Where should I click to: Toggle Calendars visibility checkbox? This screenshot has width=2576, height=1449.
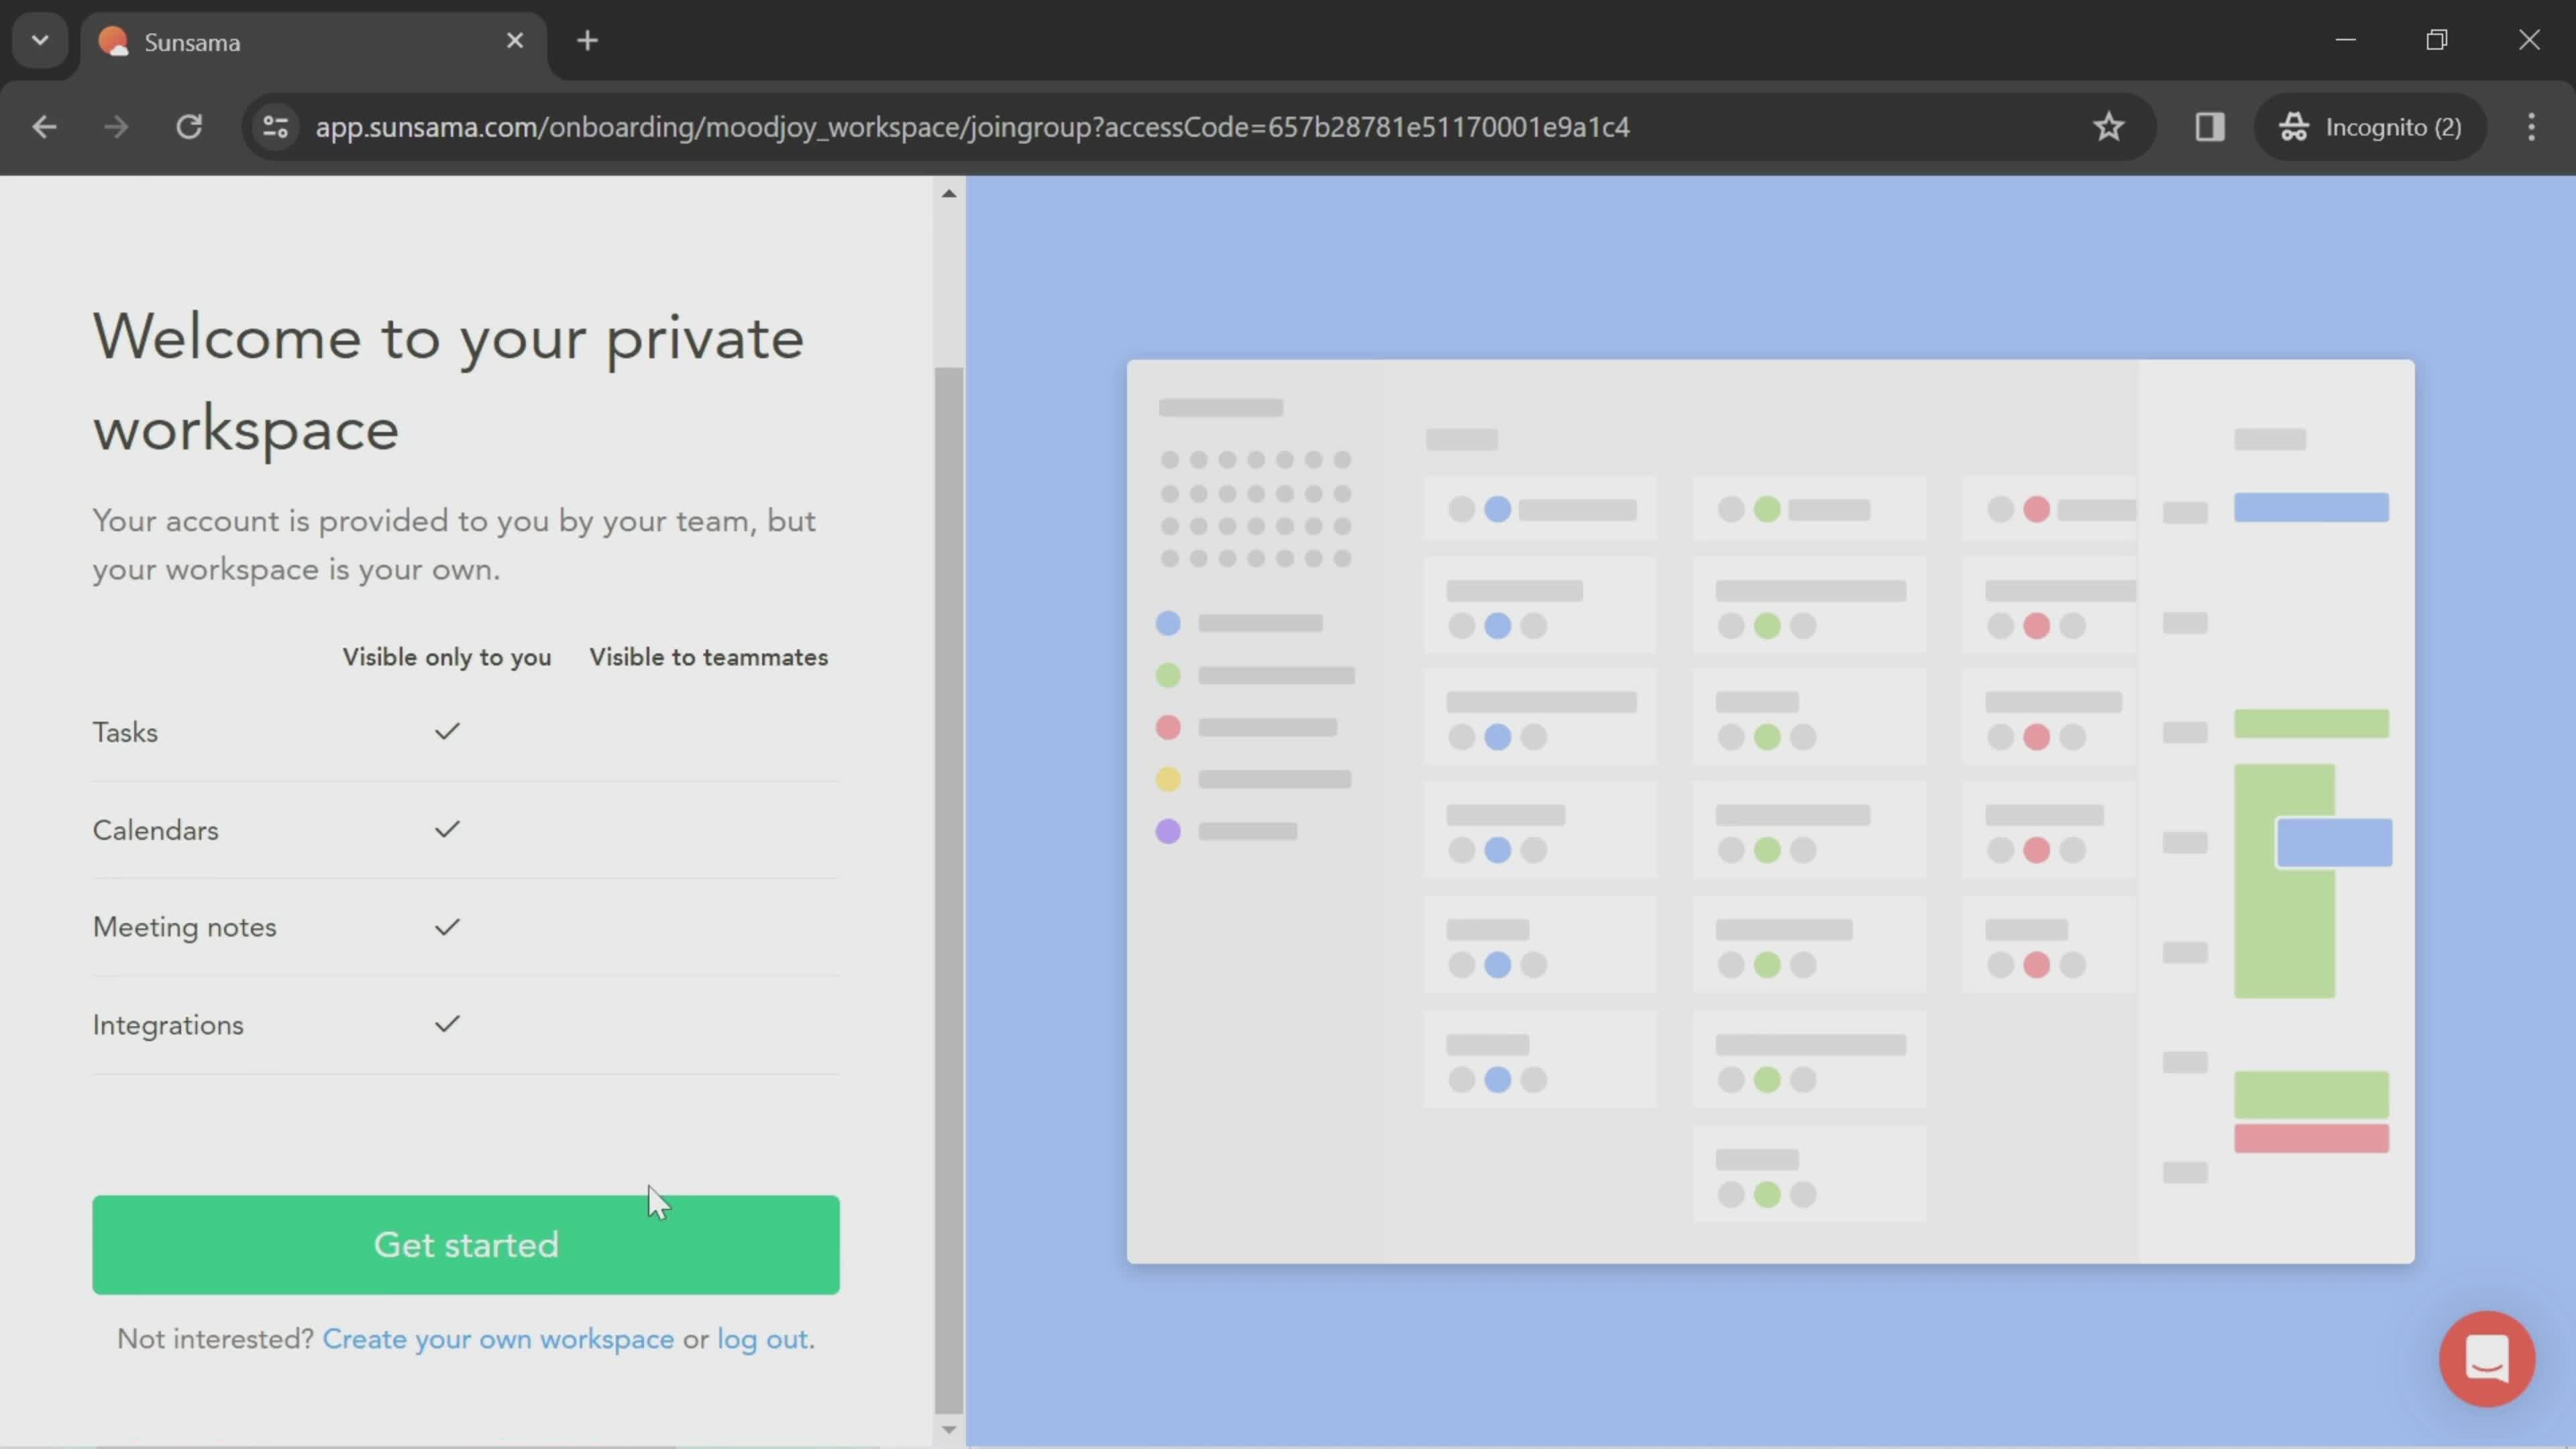(447, 828)
